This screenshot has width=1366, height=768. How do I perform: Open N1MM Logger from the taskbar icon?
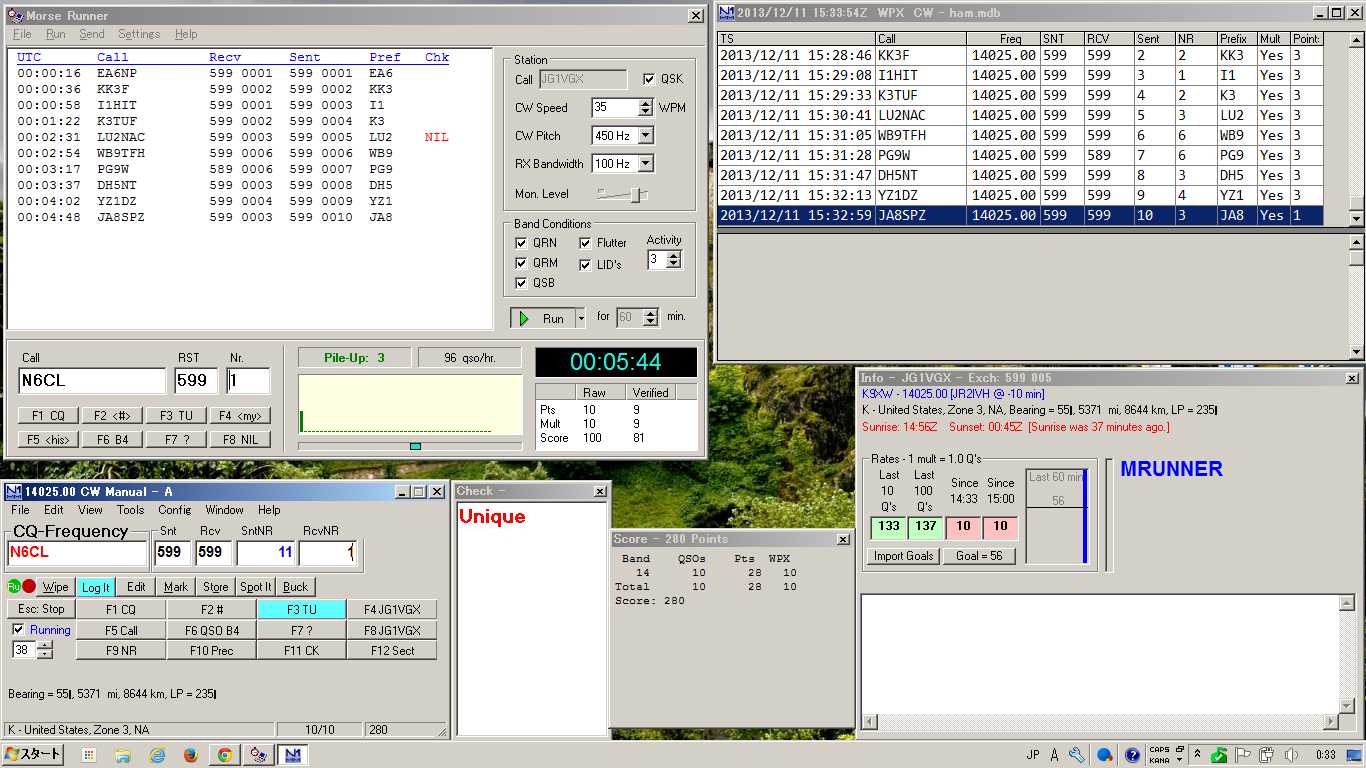tap(293, 755)
